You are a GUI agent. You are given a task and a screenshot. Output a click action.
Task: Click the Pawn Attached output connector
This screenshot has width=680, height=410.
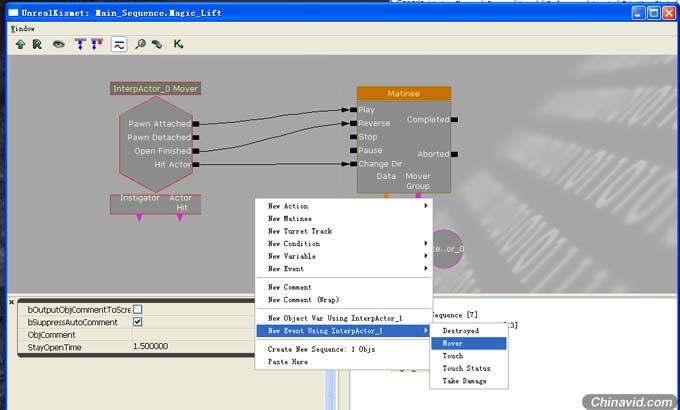click(x=196, y=124)
